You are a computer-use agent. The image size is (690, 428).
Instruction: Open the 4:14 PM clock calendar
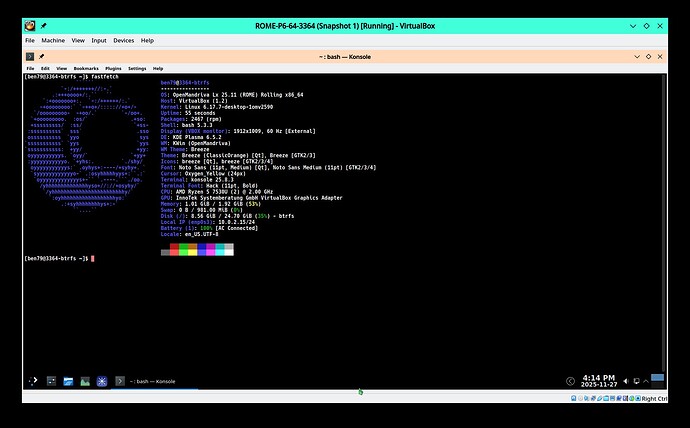tap(599, 381)
